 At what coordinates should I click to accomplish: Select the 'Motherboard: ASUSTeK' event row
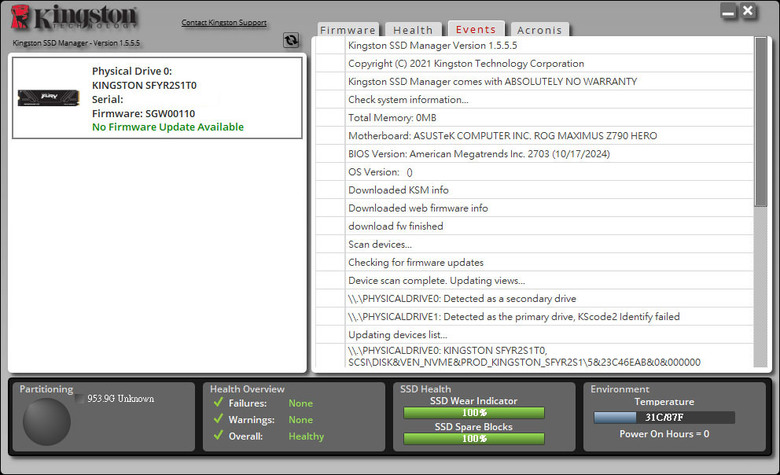pos(534,136)
